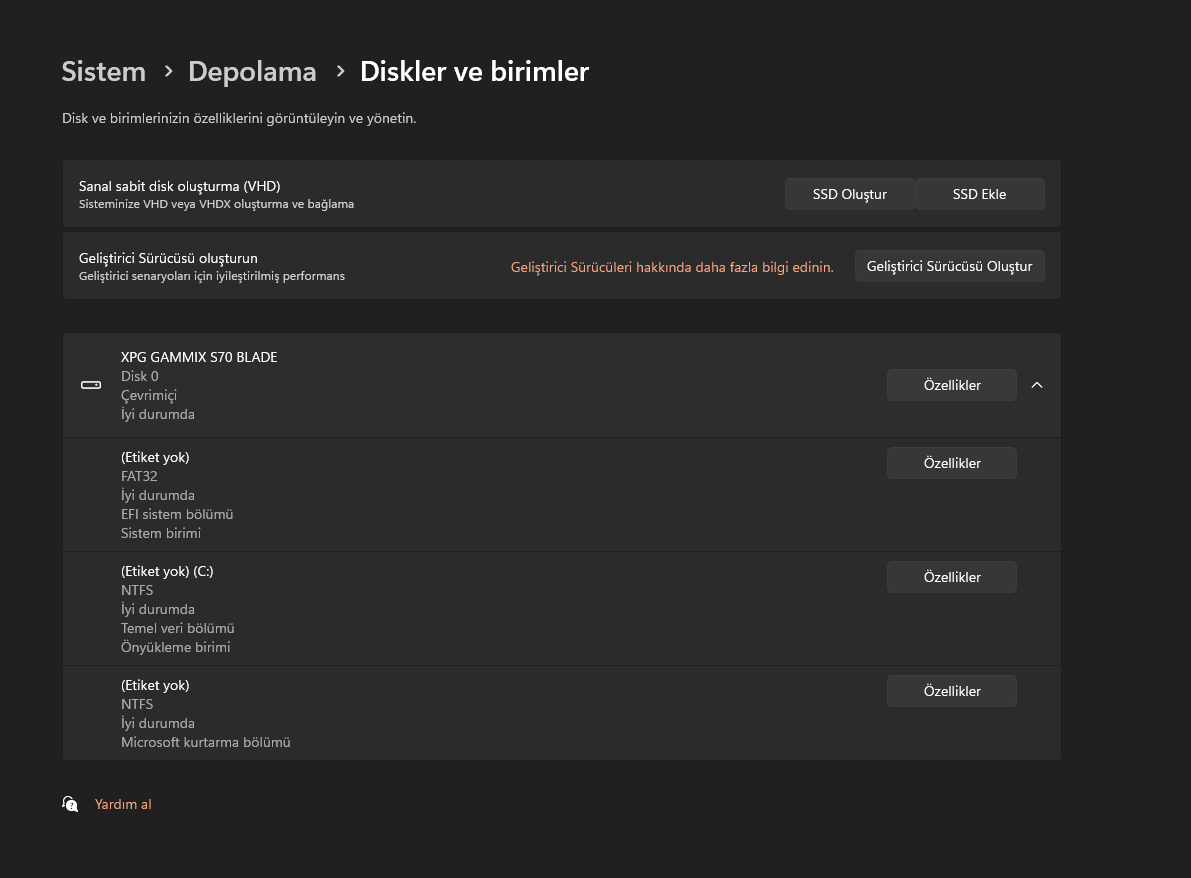Select the XPG GAMMIX S70 BLADE disk name
This screenshot has width=1191, height=878.
[199, 357]
